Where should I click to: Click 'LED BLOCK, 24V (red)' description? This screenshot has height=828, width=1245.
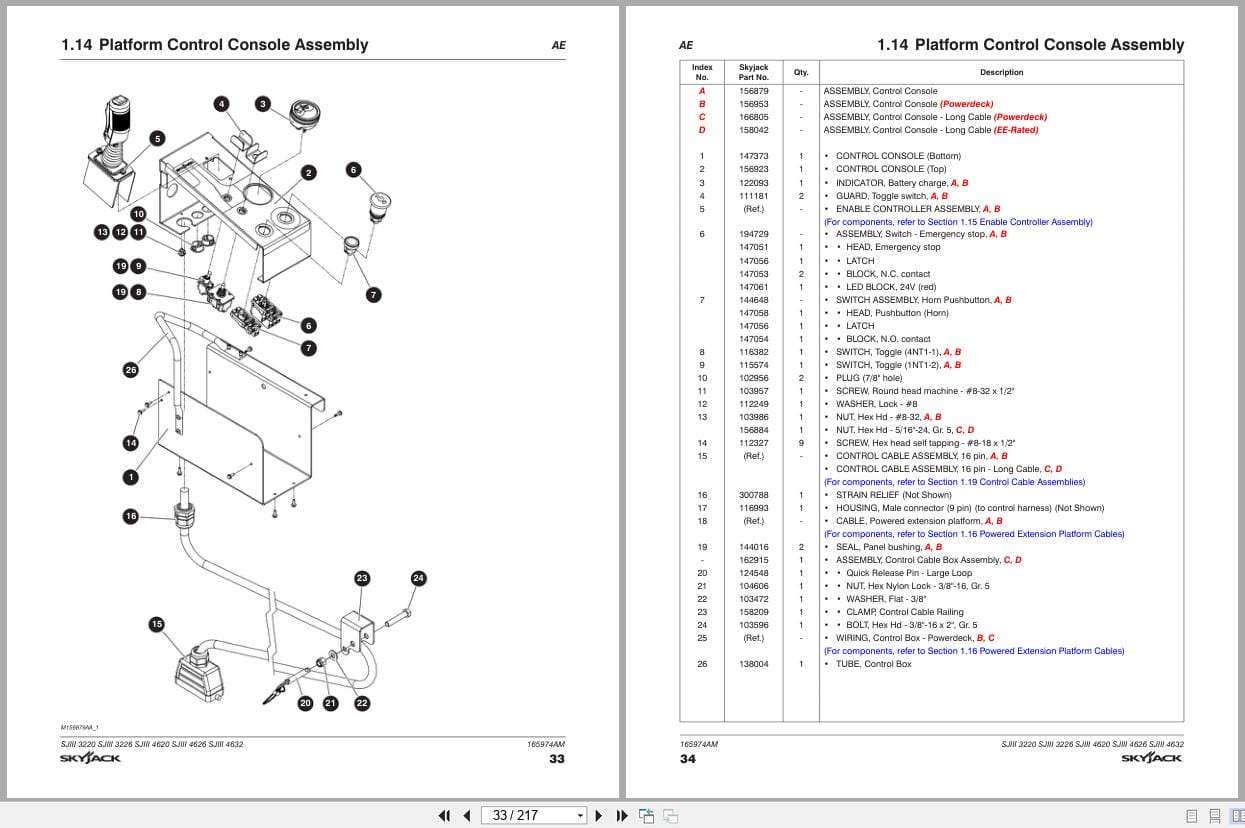pos(891,287)
